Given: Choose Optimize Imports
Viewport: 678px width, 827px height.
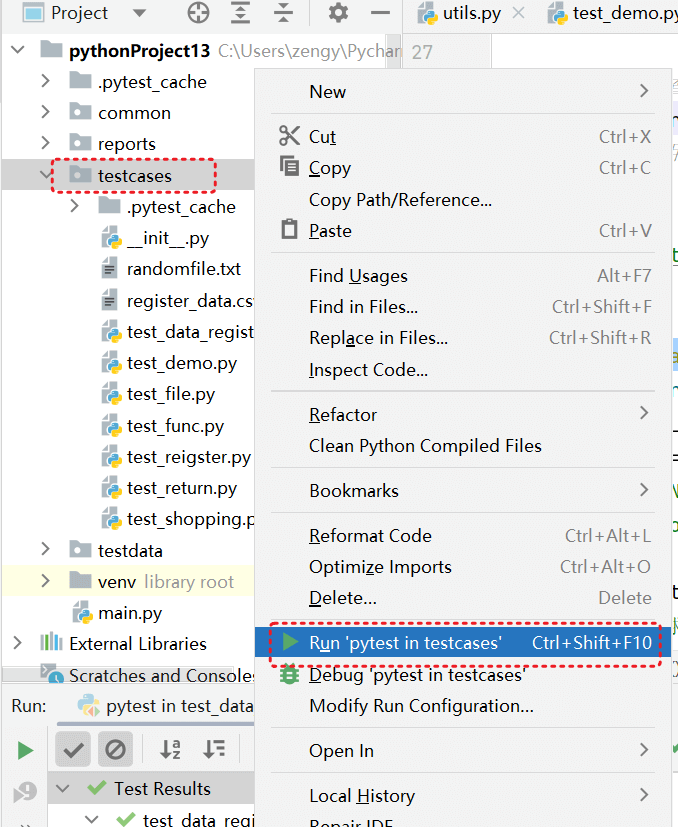Looking at the screenshot, I should tap(463, 566).
